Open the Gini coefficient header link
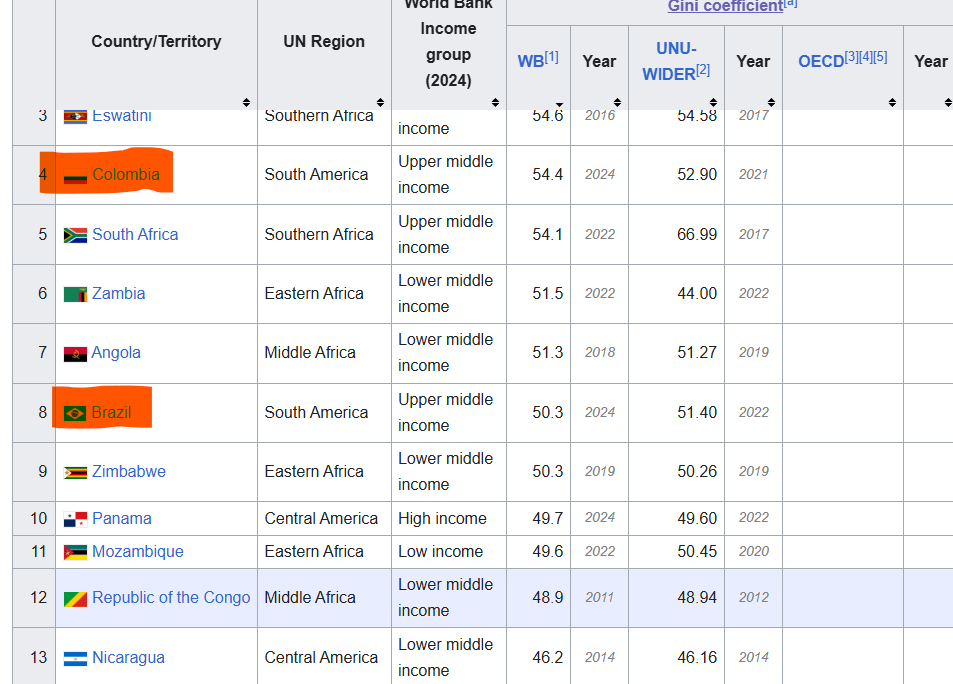Viewport: 953px width, 684px height. point(725,6)
